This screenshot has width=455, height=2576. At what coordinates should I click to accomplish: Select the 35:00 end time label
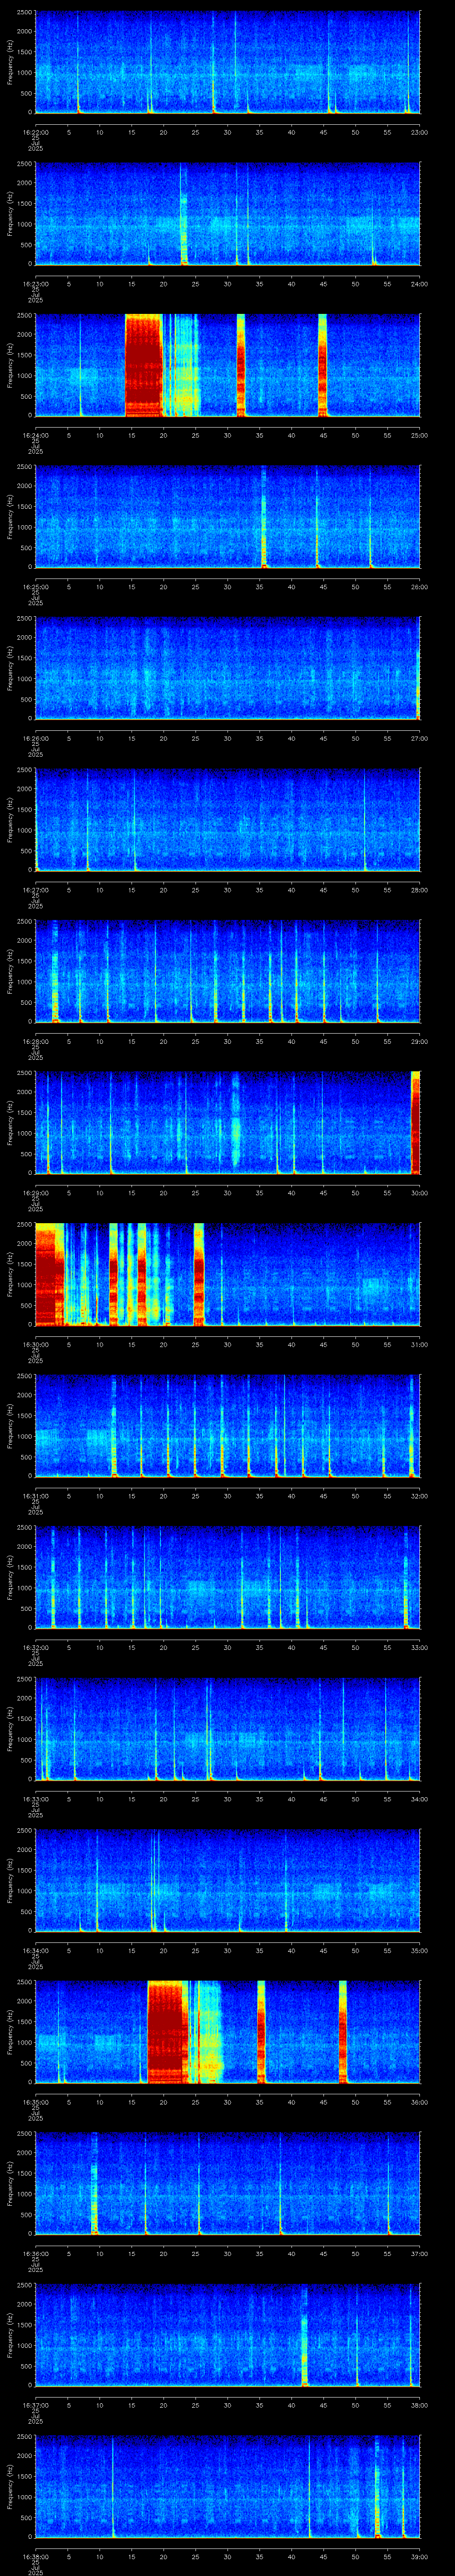point(419,1950)
